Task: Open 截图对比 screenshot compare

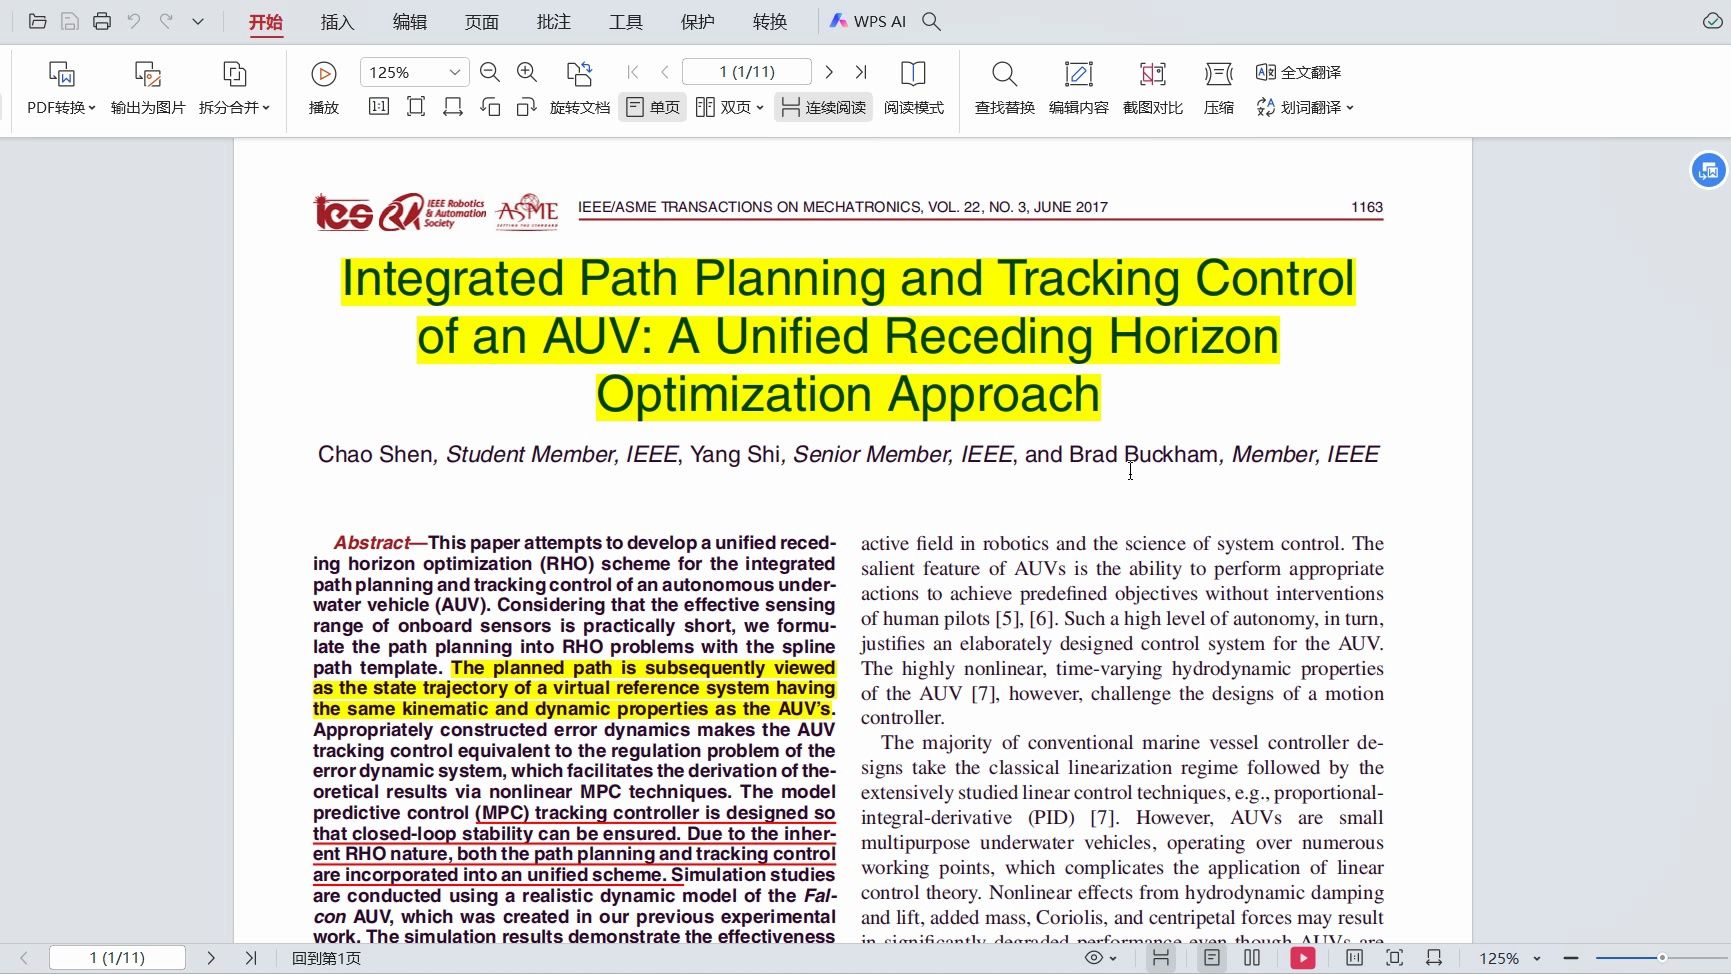Action: 1152,88
